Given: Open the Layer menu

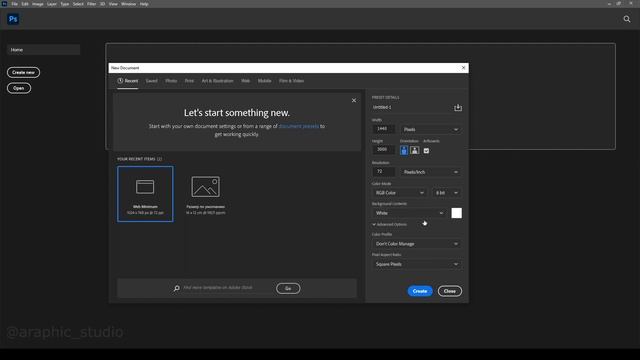Looking at the screenshot, I should point(52,4).
